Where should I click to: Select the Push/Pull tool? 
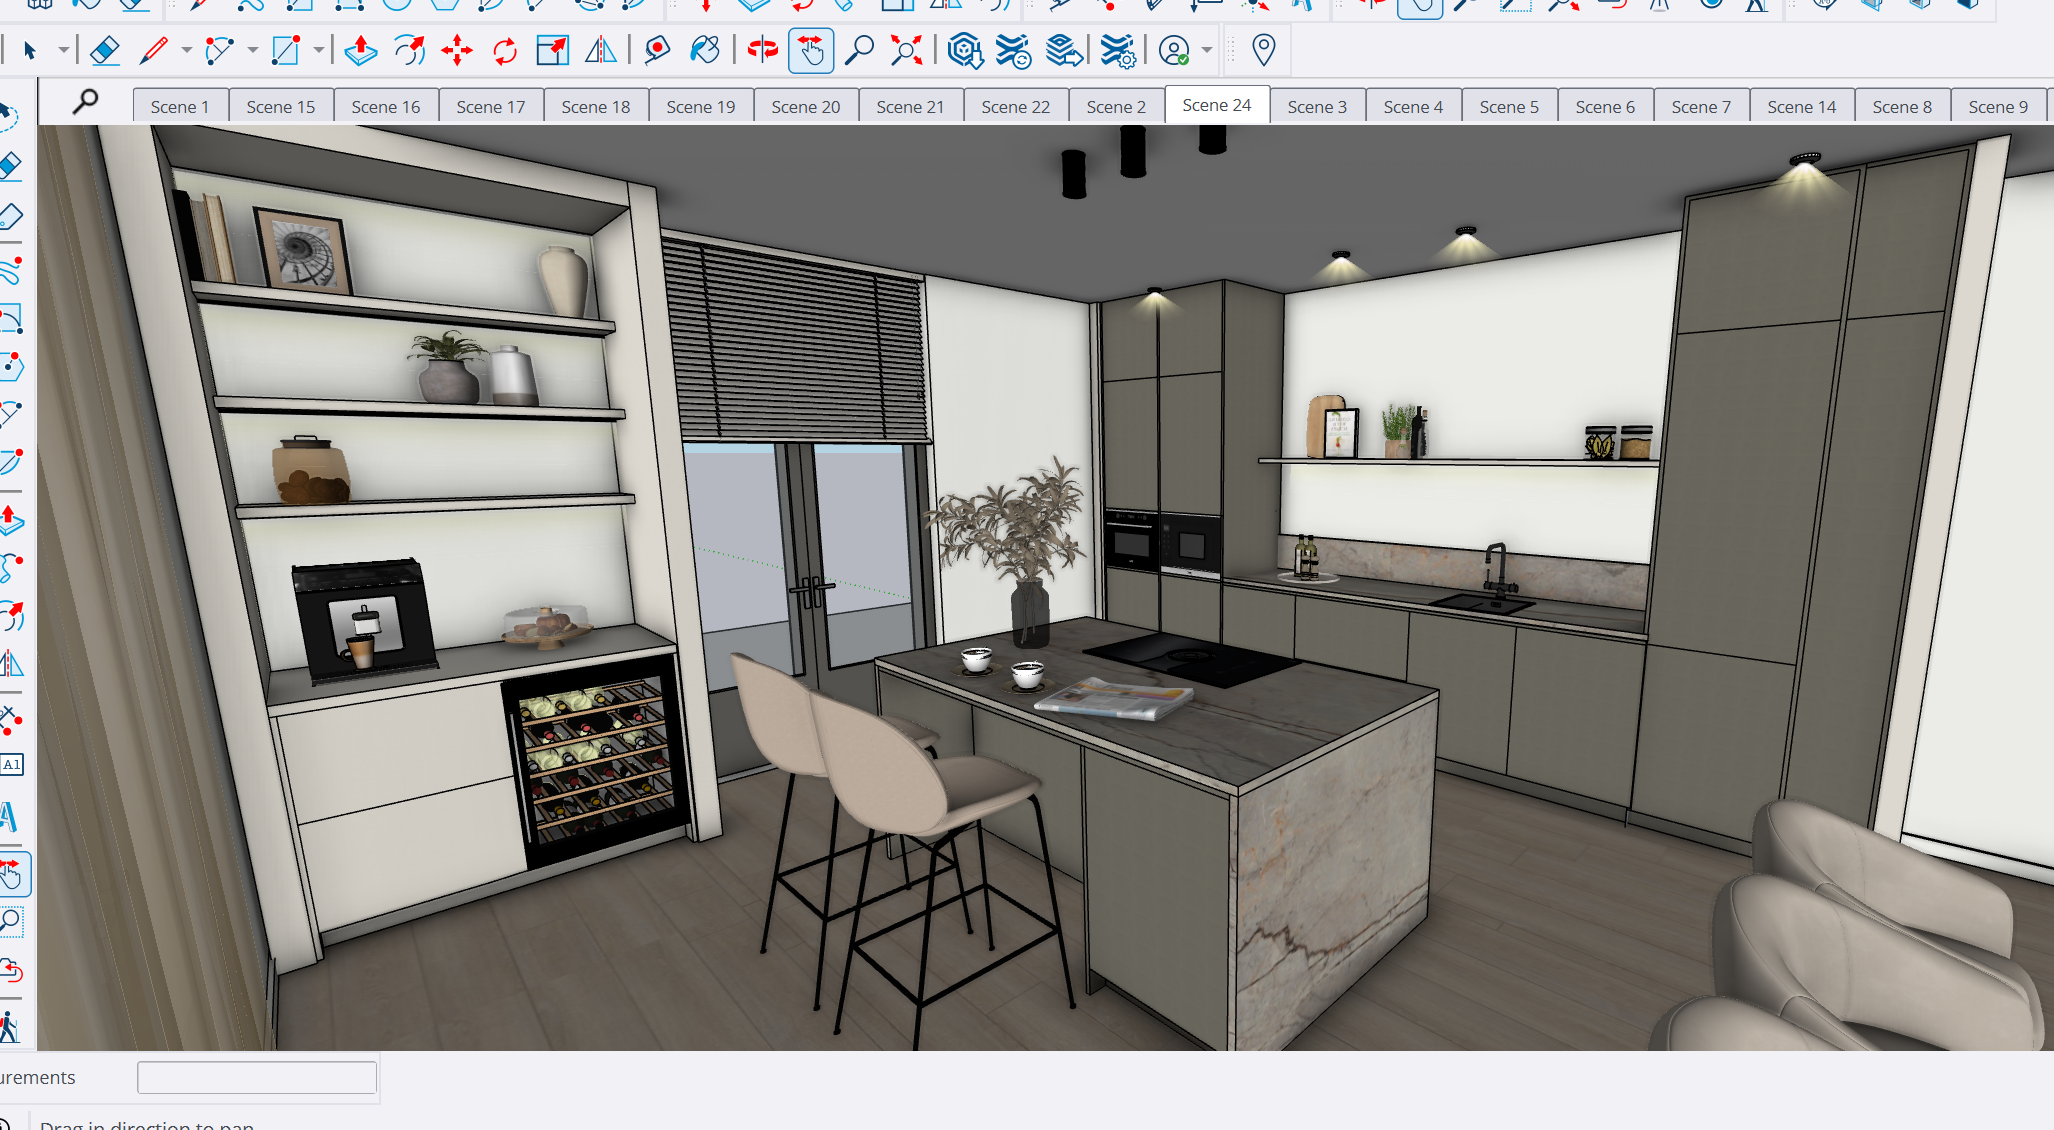(x=360, y=50)
